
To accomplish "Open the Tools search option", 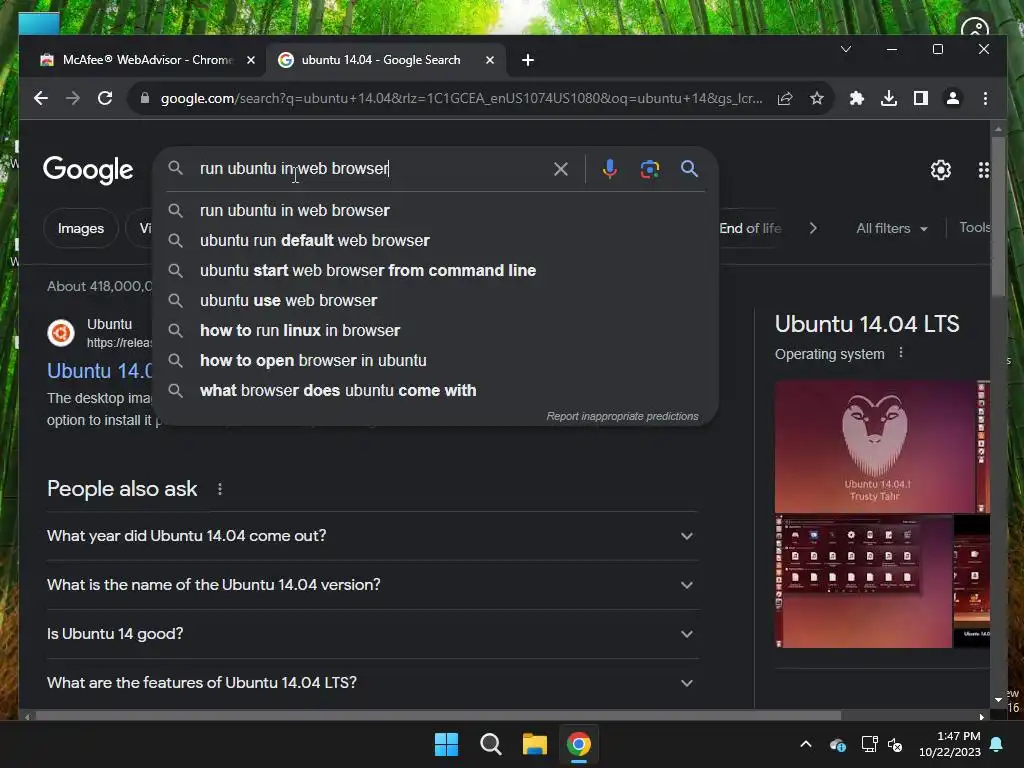I will click(x=975, y=227).
